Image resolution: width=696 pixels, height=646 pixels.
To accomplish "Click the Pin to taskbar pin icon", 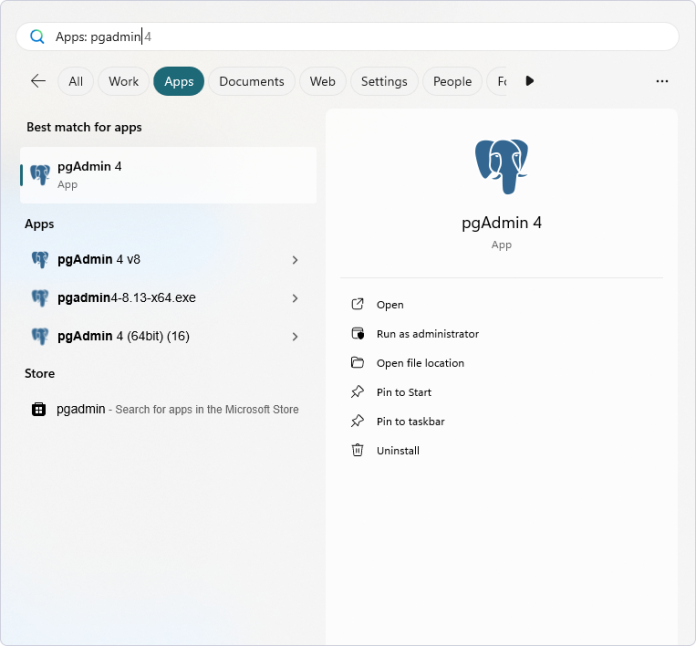I will tap(357, 421).
